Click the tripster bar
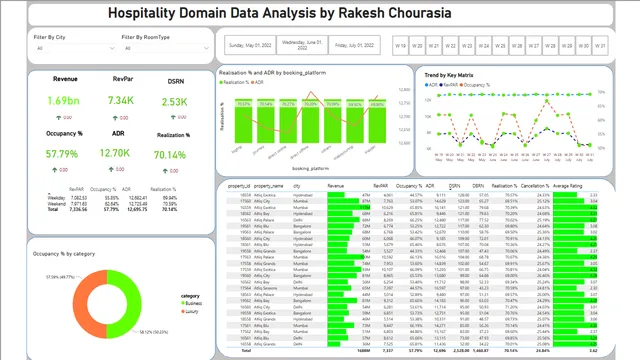The image size is (640, 360). tap(377, 121)
